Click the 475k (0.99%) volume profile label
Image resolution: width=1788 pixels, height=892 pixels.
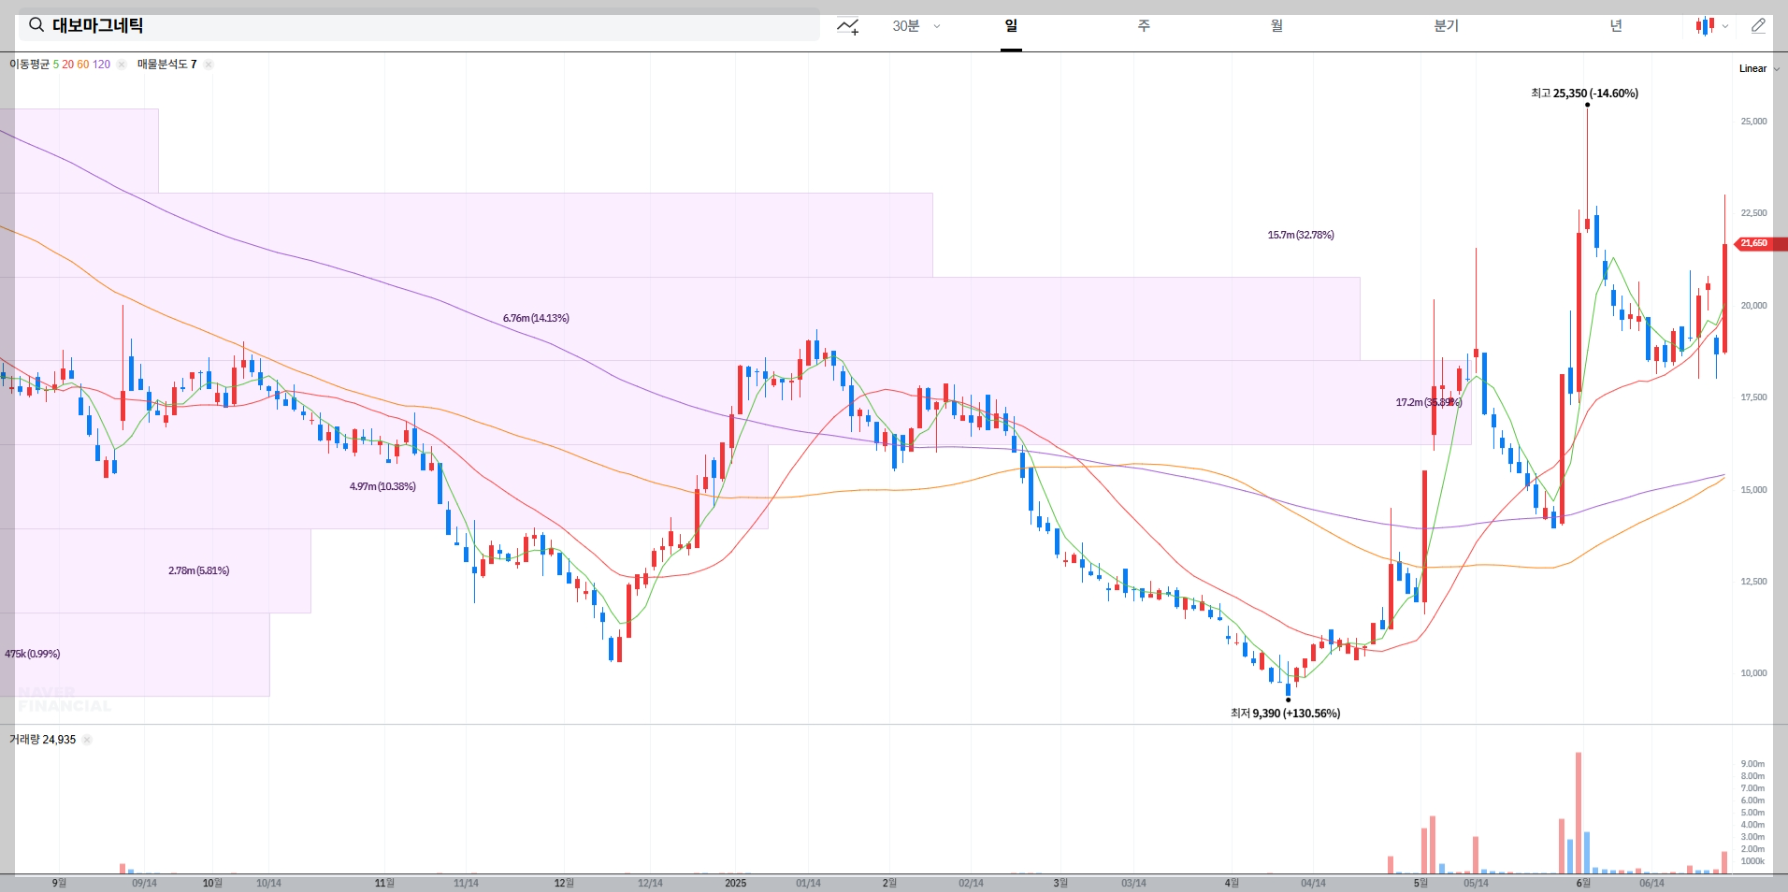[x=32, y=654]
